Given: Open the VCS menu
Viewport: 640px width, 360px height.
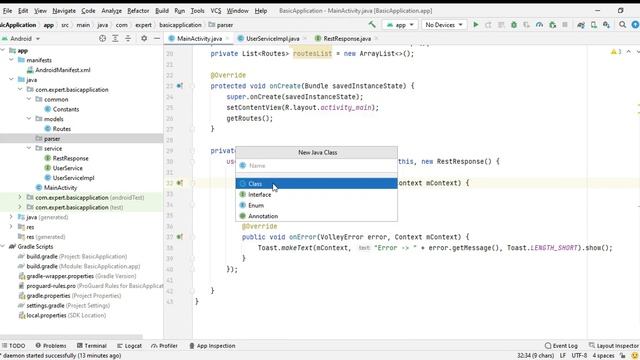Looking at the screenshot, I should click(216, 11).
